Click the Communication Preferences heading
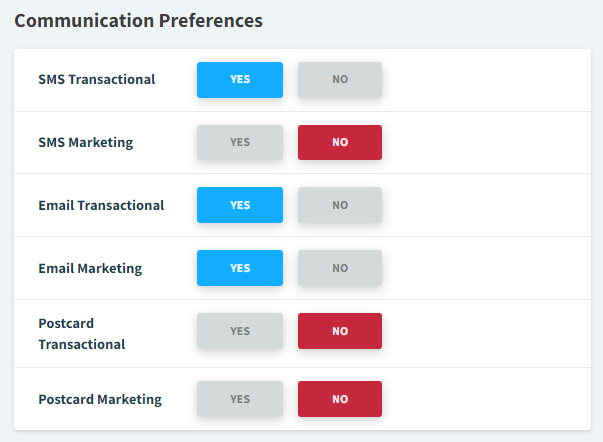603x442 pixels. tap(139, 20)
